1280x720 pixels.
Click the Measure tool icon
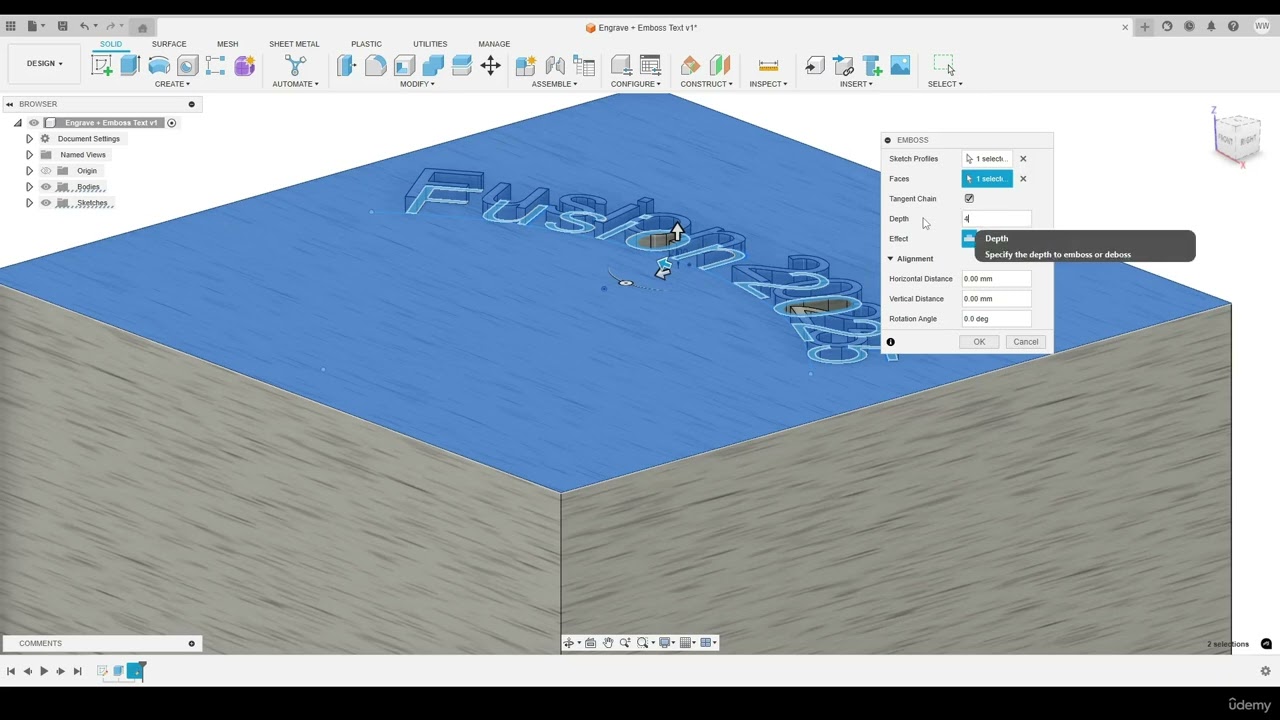point(768,66)
